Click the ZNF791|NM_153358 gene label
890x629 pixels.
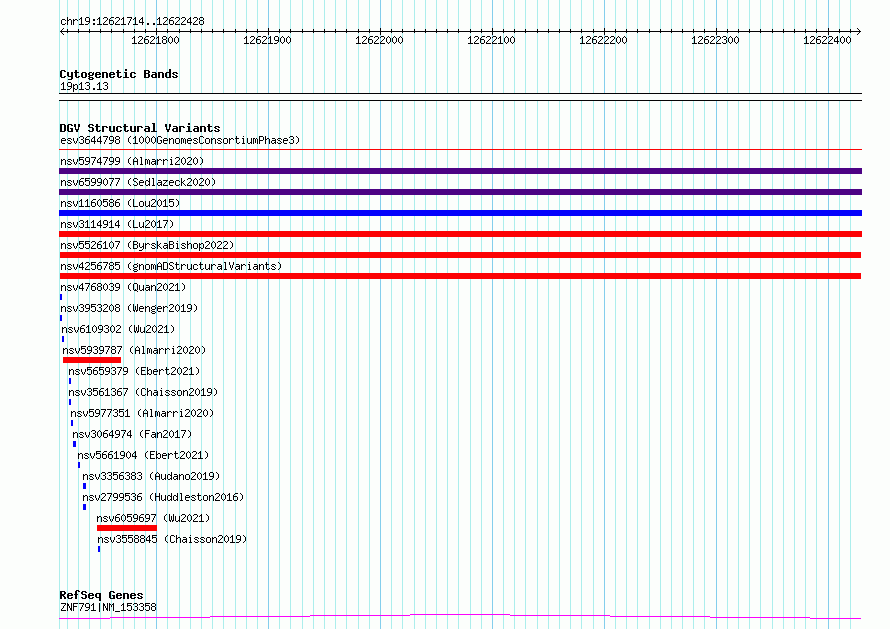pyautogui.click(x=108, y=607)
